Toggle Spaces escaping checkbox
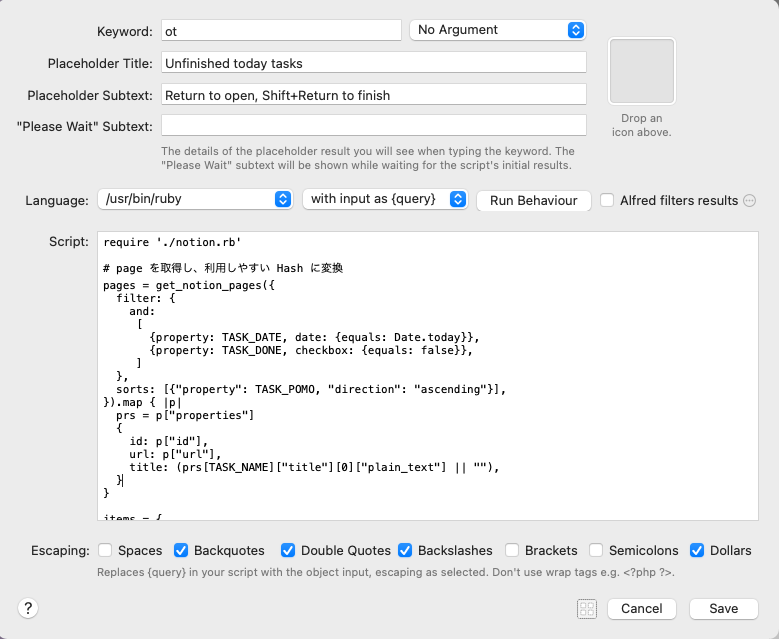 pyautogui.click(x=105, y=550)
